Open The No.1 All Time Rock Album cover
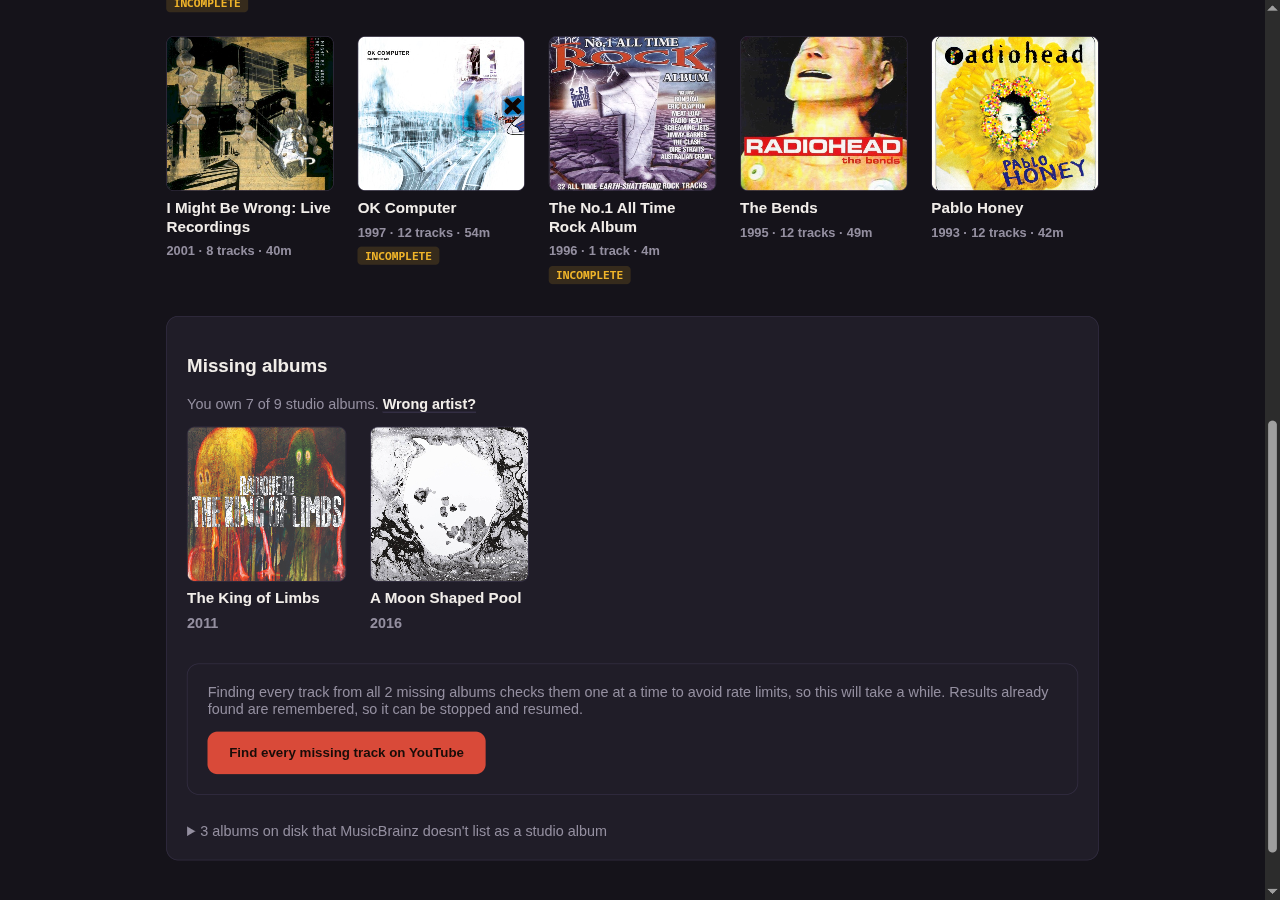1280x900 pixels. [x=632, y=113]
